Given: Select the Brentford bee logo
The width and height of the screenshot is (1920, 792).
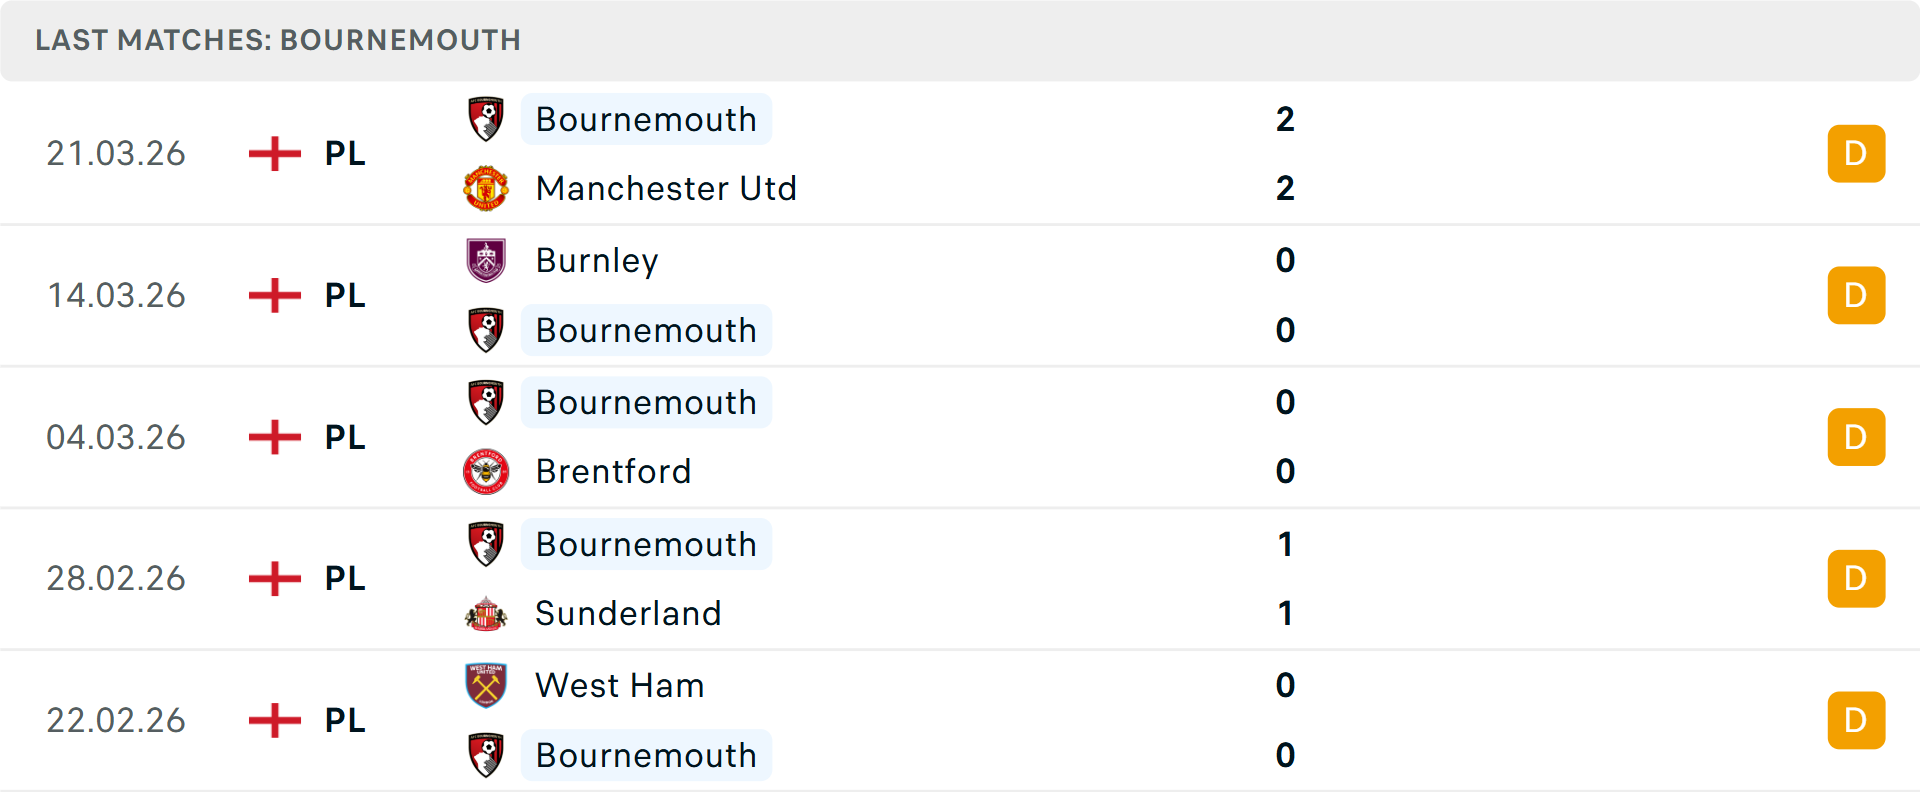Looking at the screenshot, I should point(486,471).
